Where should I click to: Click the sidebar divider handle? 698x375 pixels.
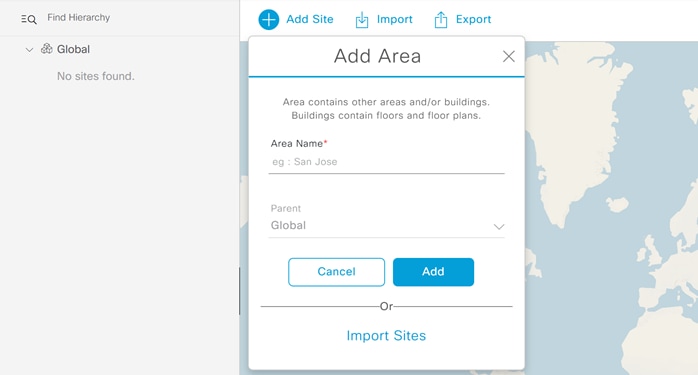pyautogui.click(x=239, y=291)
